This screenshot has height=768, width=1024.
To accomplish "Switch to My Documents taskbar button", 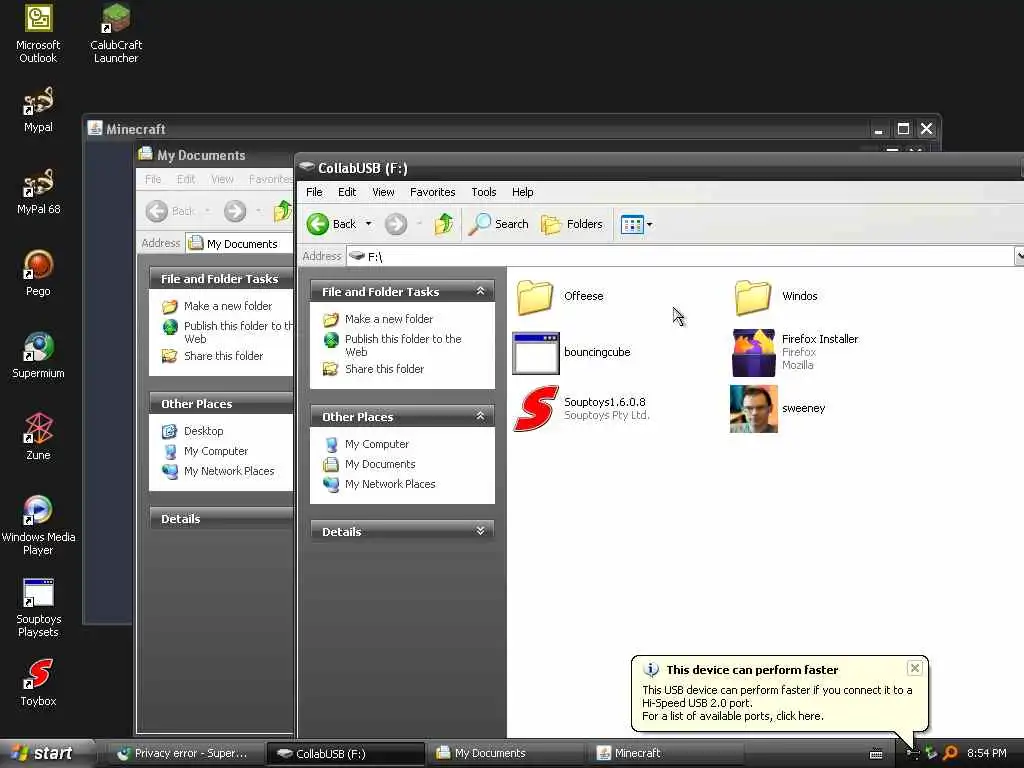I will click(x=506, y=754).
